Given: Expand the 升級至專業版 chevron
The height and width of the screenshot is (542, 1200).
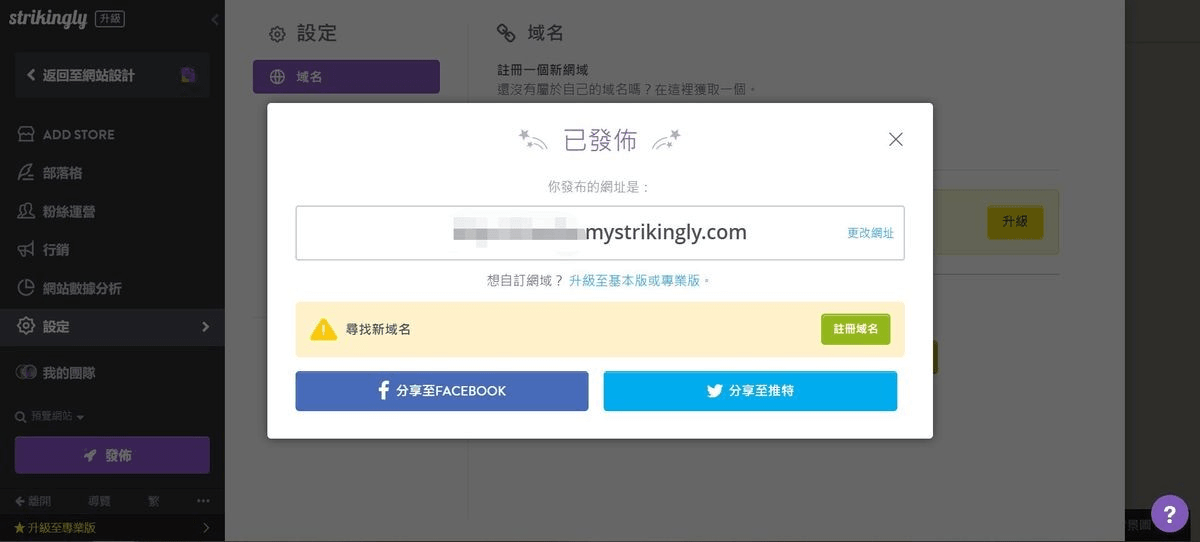Looking at the screenshot, I should [206, 528].
